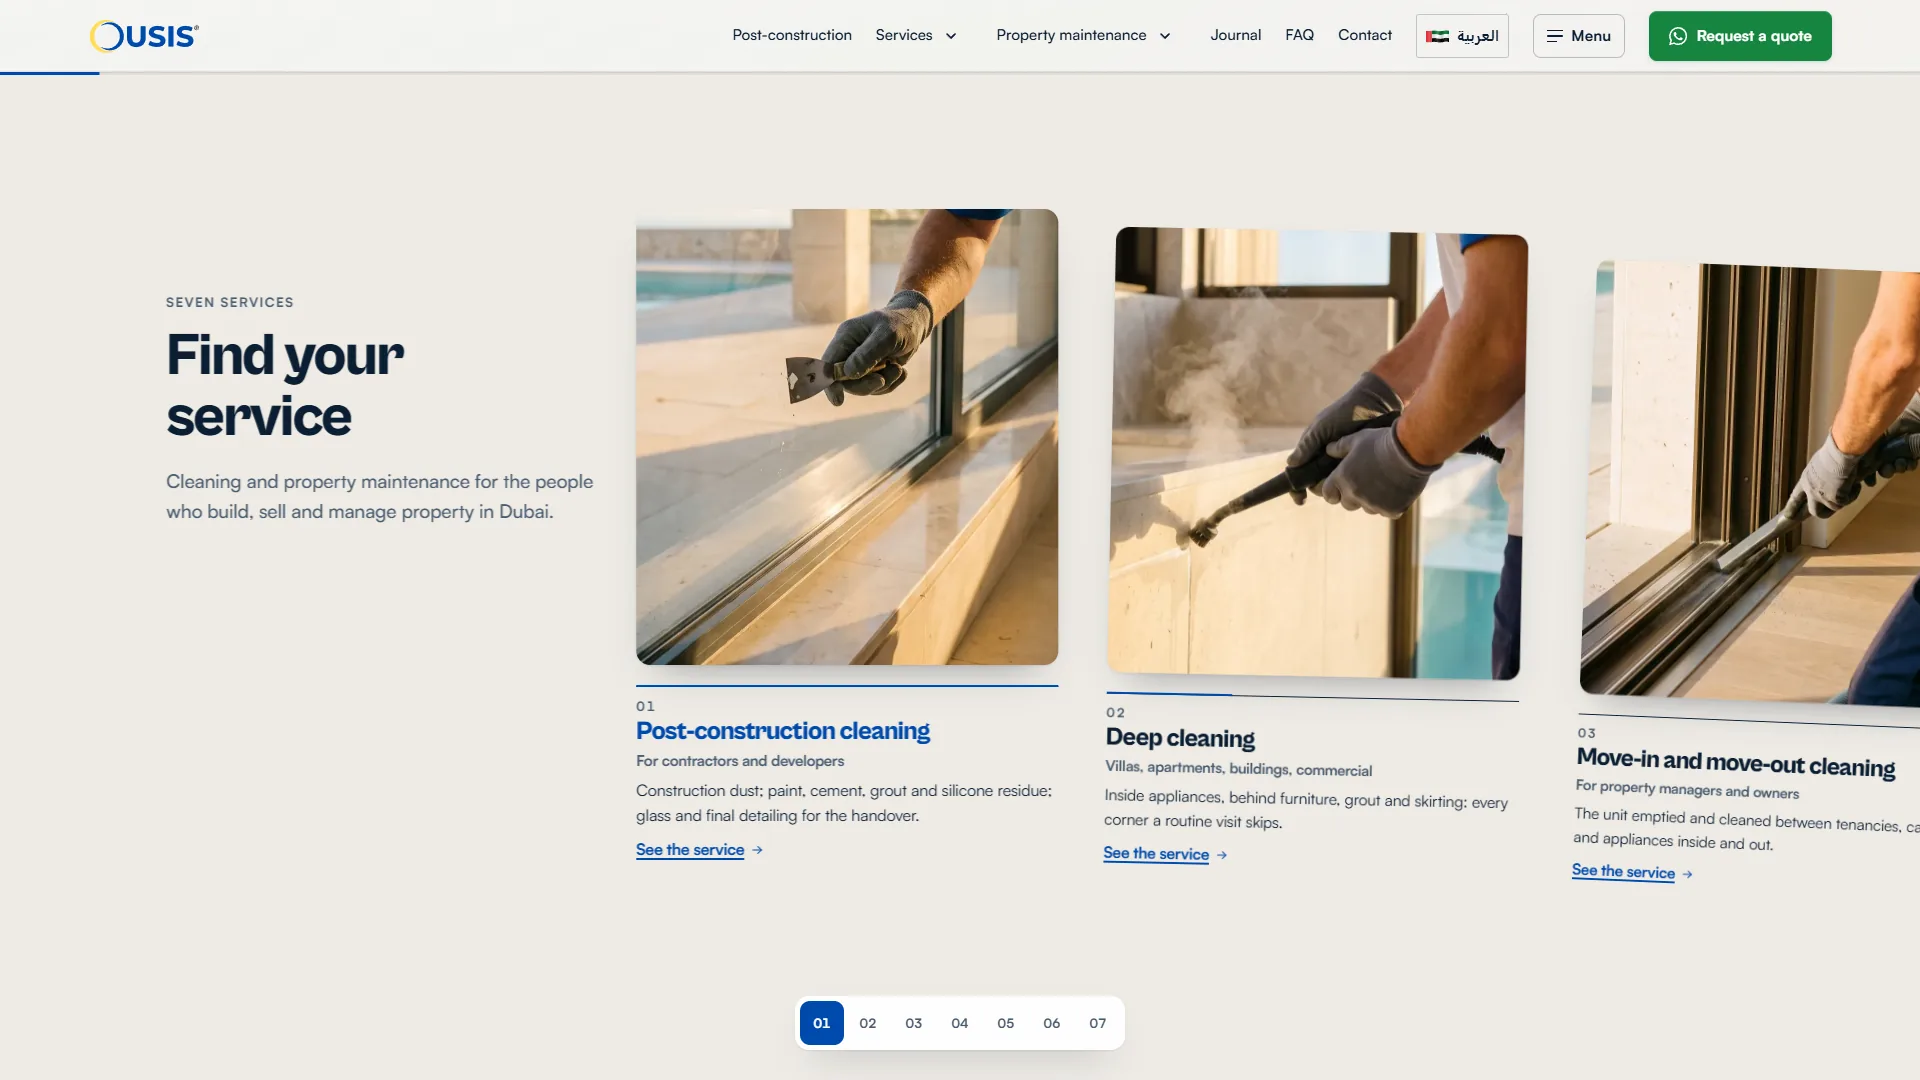Viewport: 1920px width, 1080px height.
Task: Open See the service for Deep cleaning
Action: pos(1156,854)
